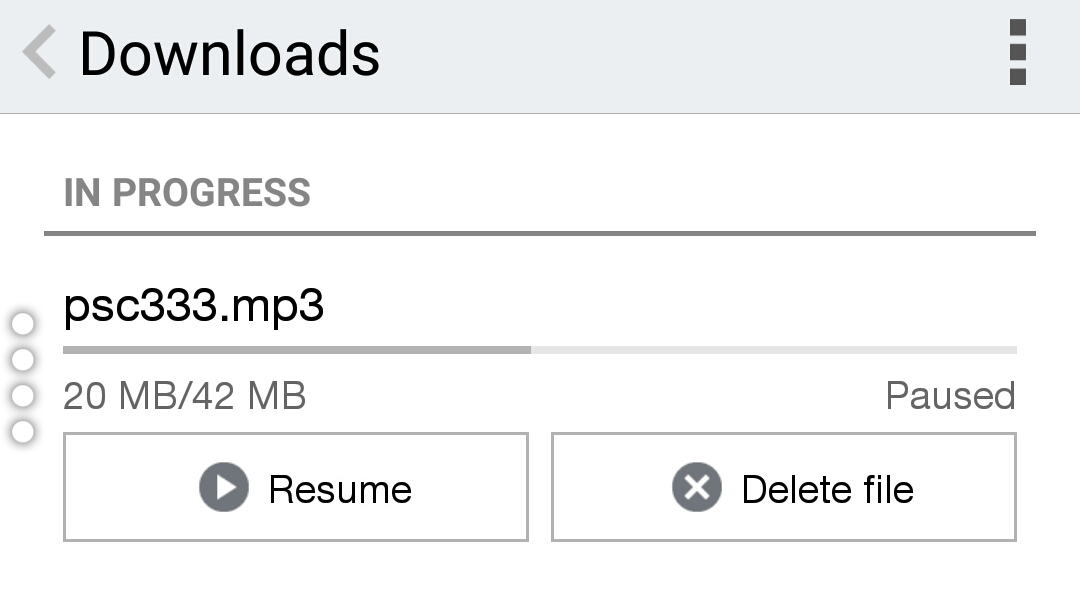Open the three-dot overflow menu
Image resolution: width=1080 pixels, height=608 pixels.
point(1017,52)
